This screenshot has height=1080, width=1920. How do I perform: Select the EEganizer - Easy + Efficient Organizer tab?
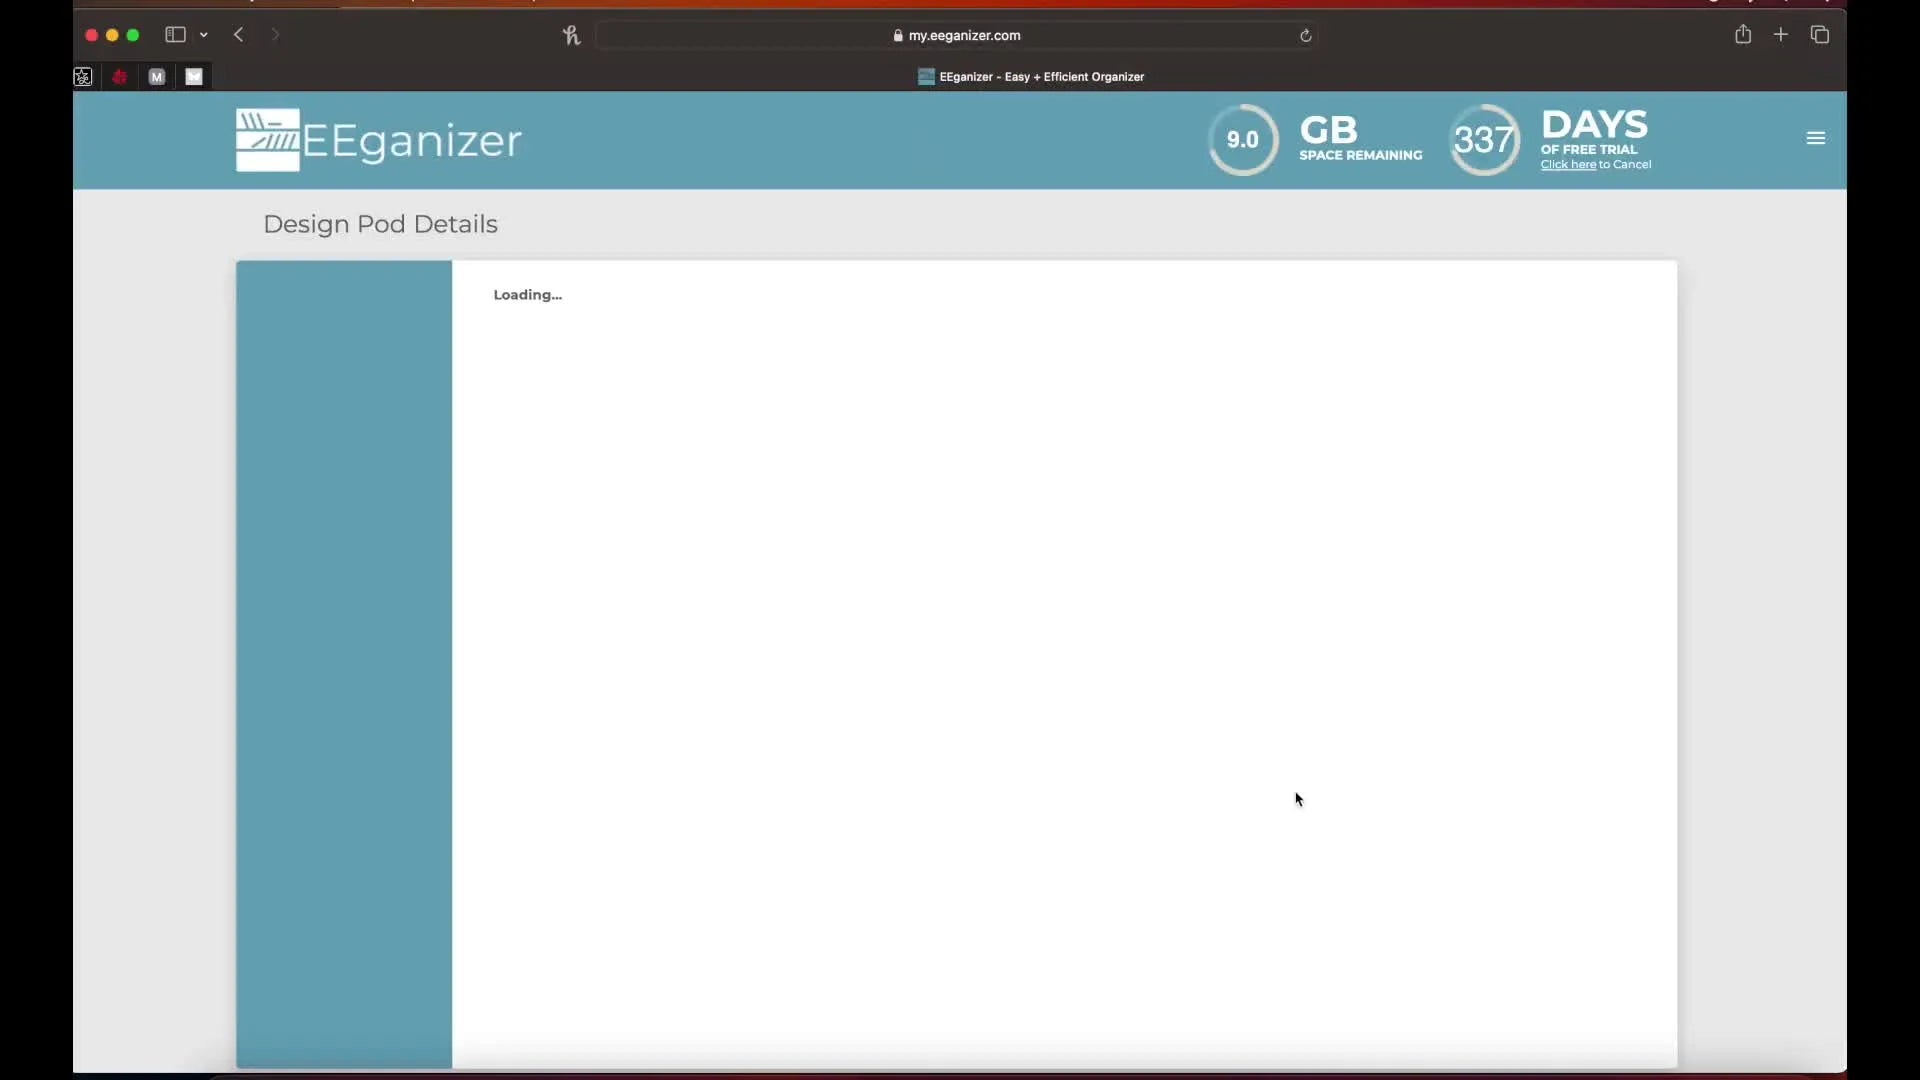pos(1030,77)
